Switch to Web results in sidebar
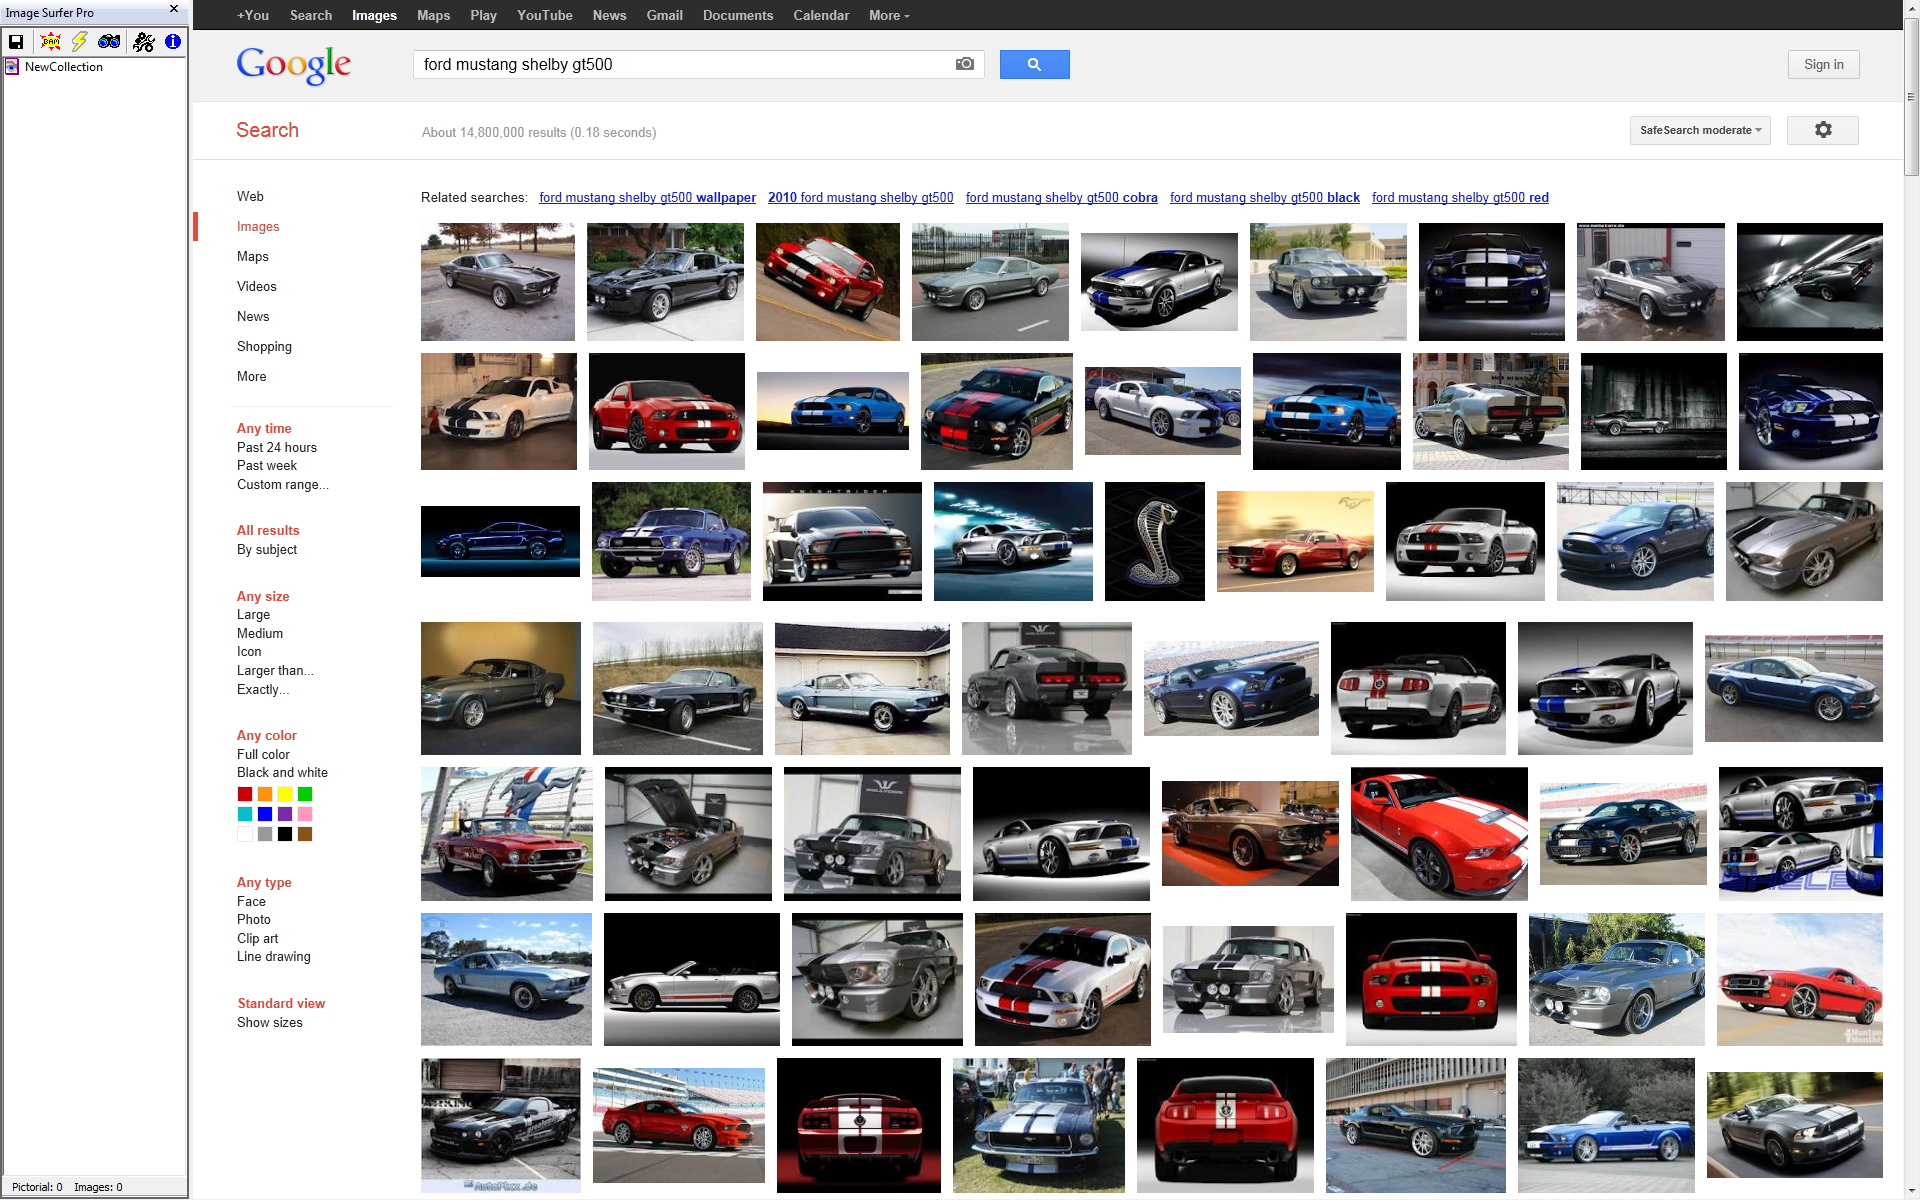Viewport: 1920px width, 1200px height. click(250, 196)
